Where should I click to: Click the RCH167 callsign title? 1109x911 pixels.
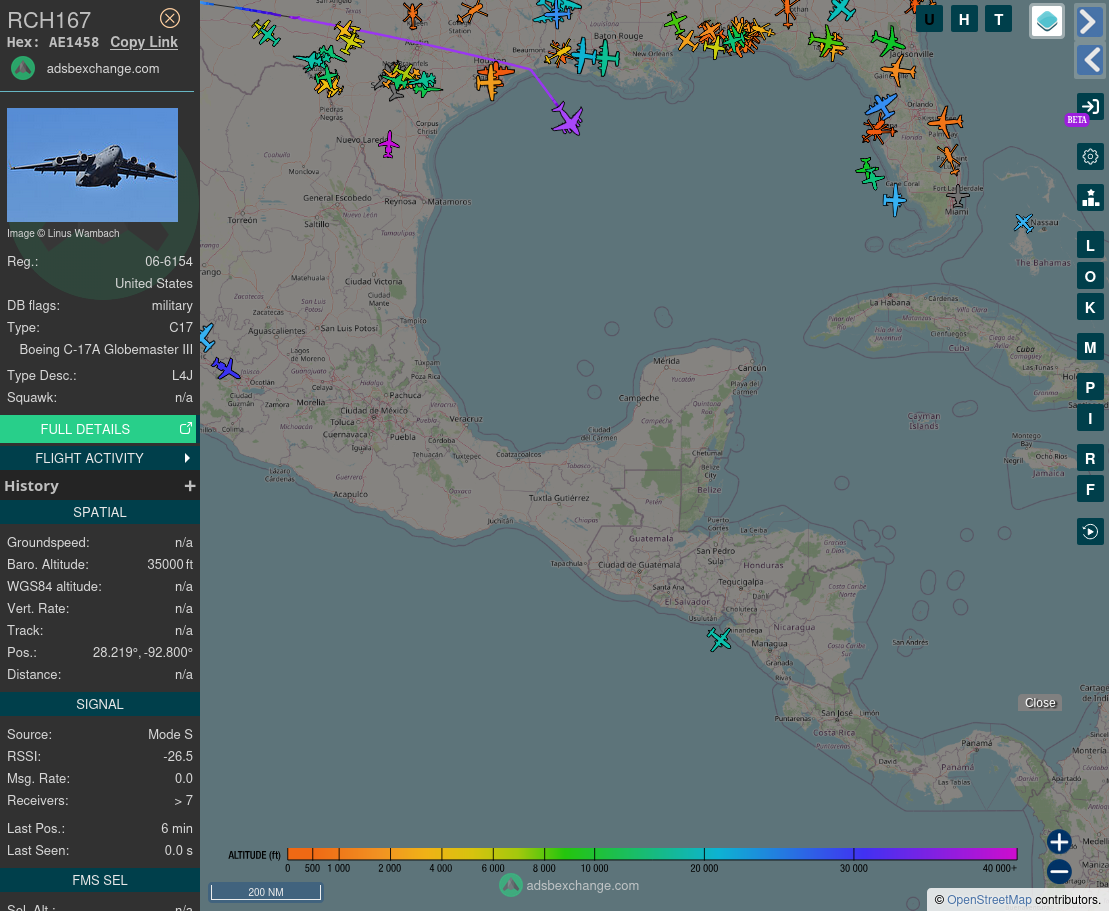click(x=49, y=20)
